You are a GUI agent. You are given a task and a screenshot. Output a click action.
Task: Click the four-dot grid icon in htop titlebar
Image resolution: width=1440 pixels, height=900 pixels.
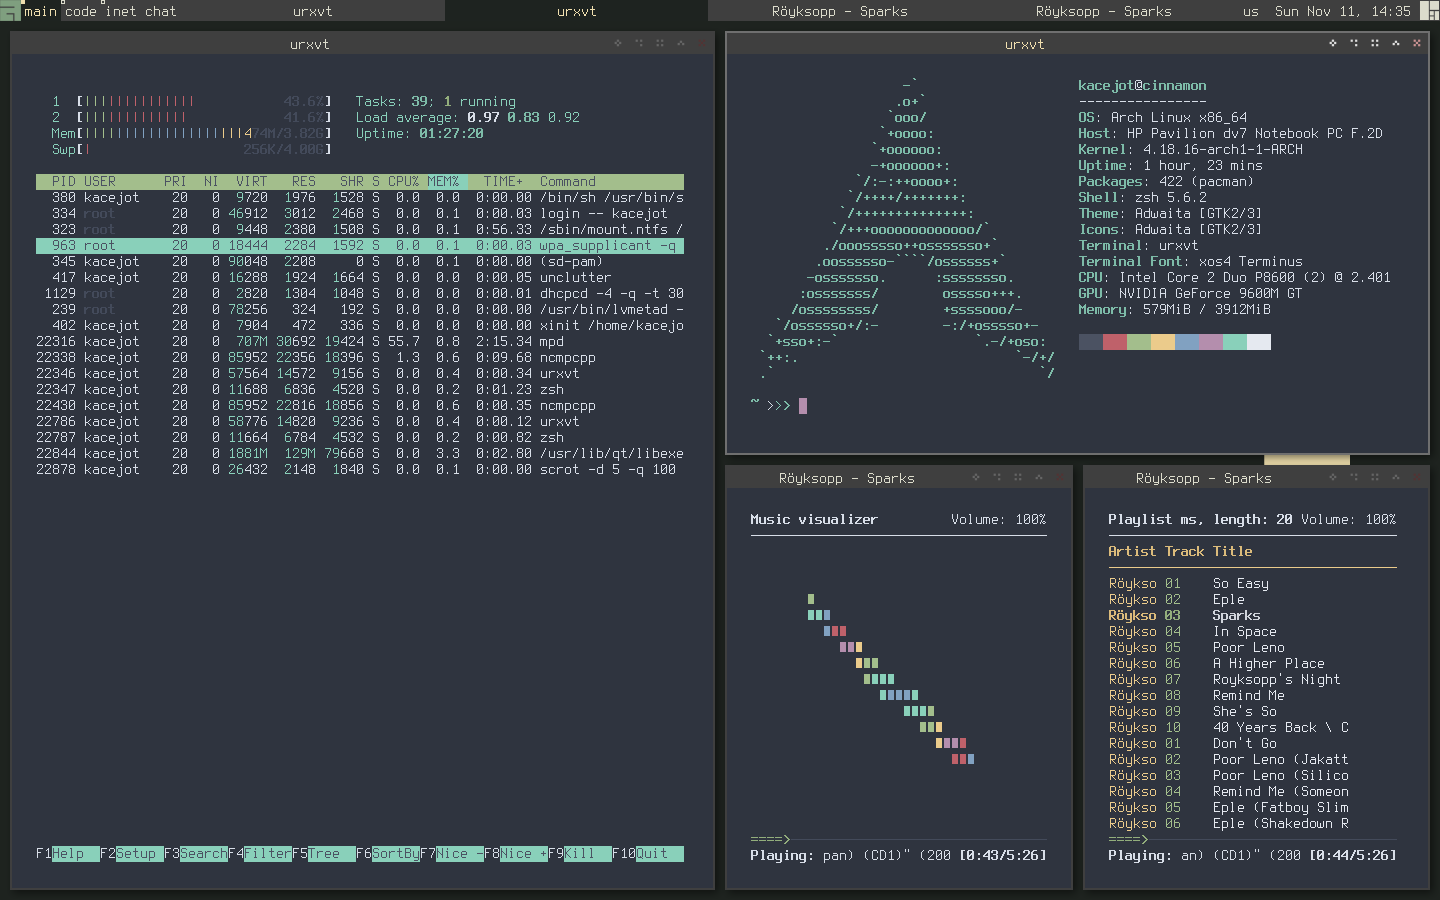(x=660, y=43)
